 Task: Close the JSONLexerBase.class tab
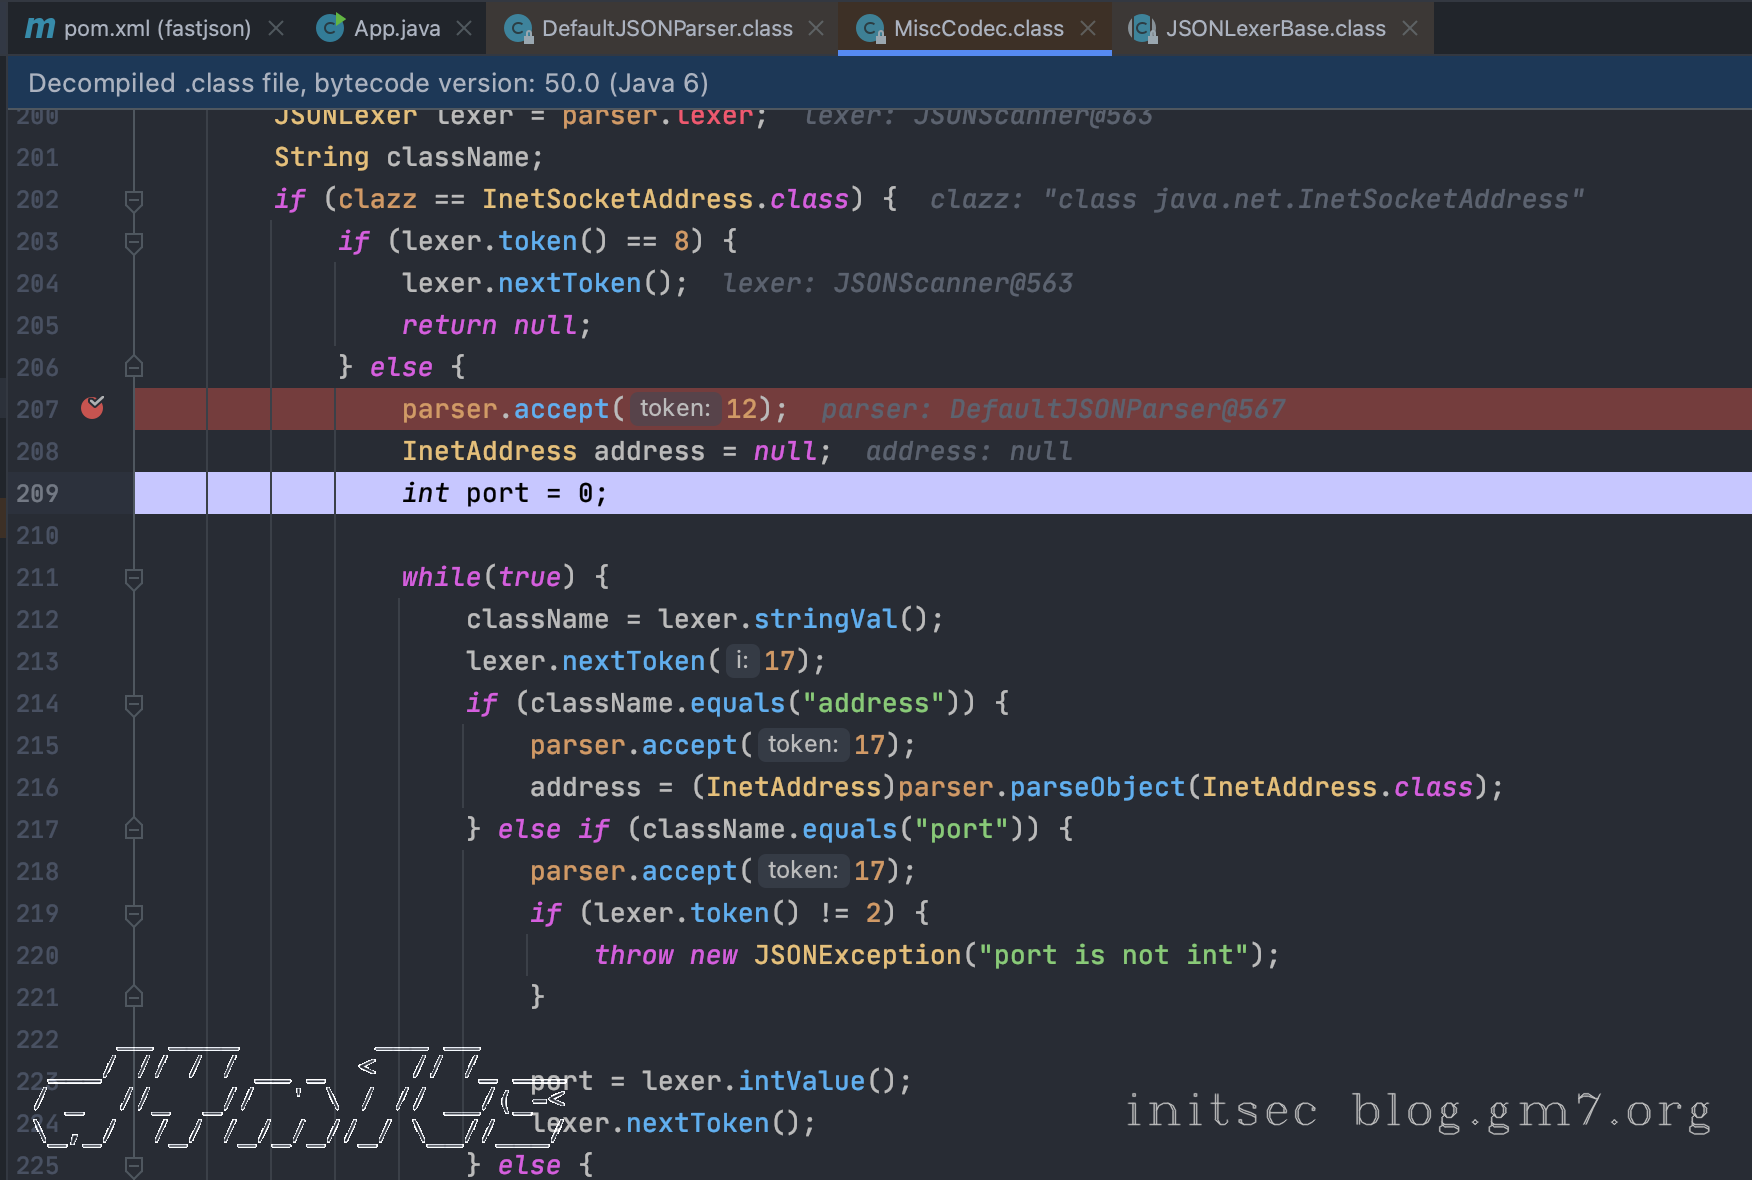[x=1410, y=28]
